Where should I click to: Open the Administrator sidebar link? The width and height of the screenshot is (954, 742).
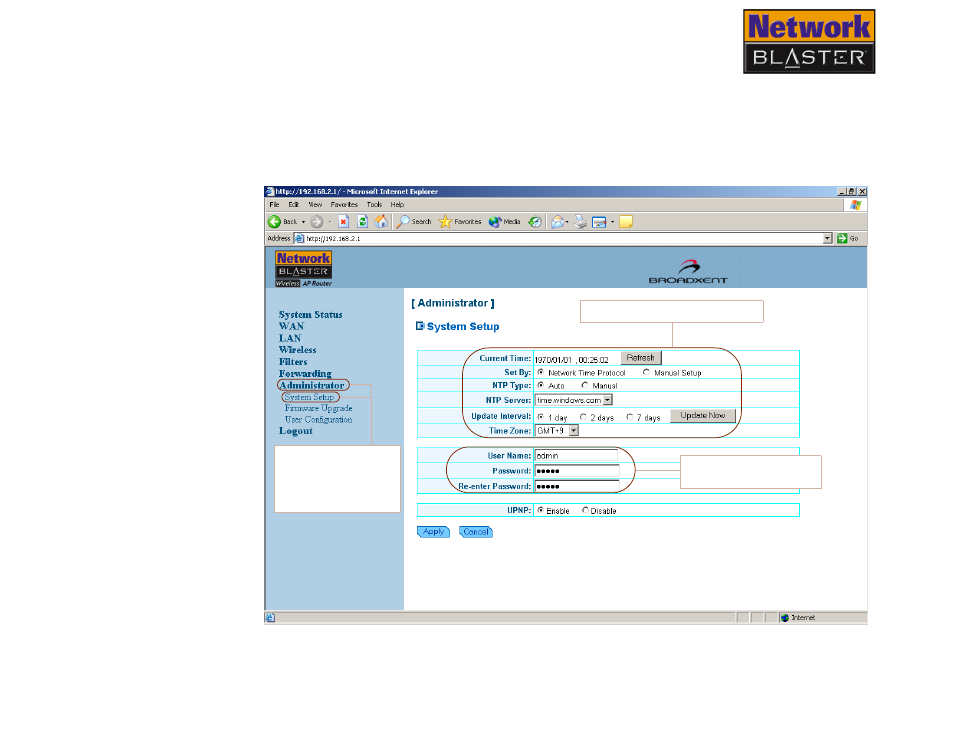[312, 385]
